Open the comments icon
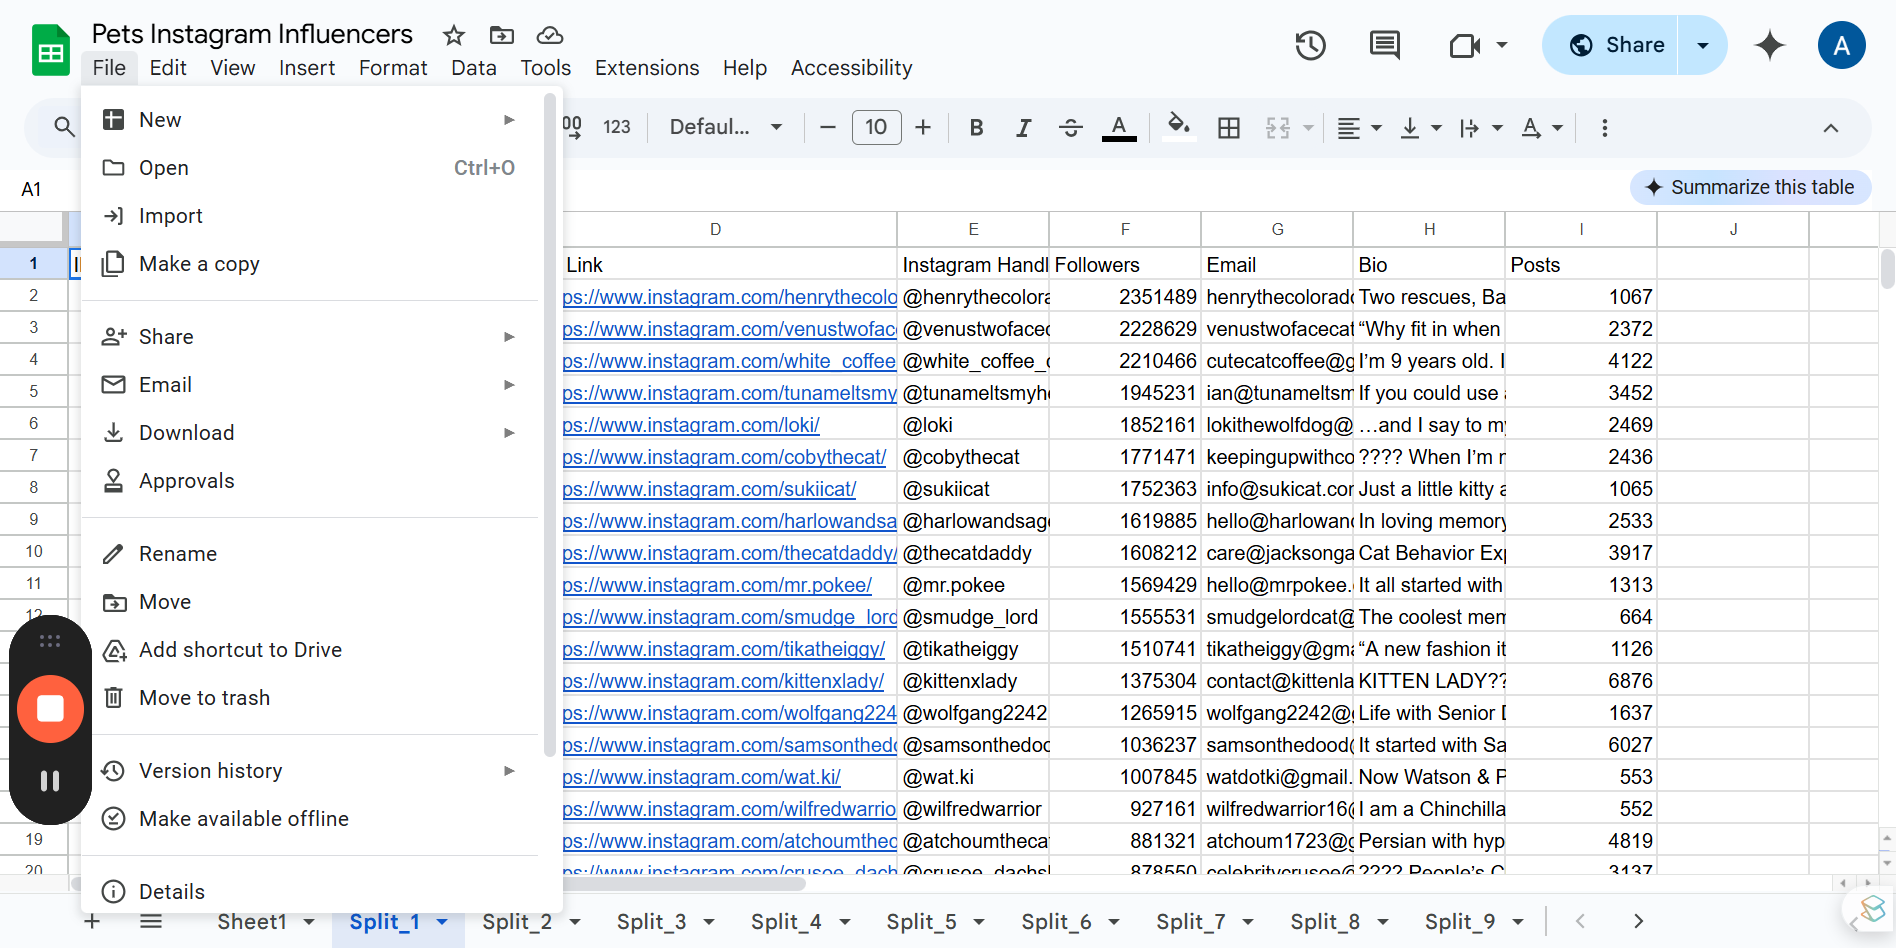The image size is (1896, 948). [x=1385, y=45]
